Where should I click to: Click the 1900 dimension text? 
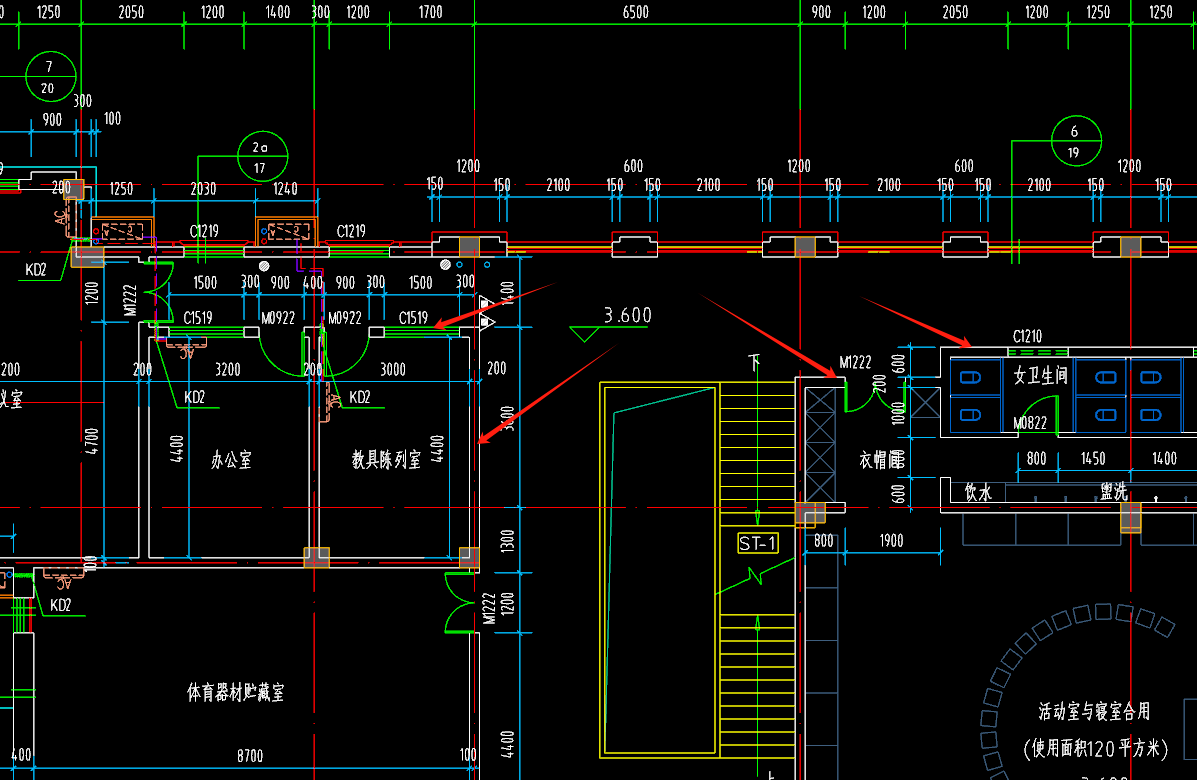[891, 540]
